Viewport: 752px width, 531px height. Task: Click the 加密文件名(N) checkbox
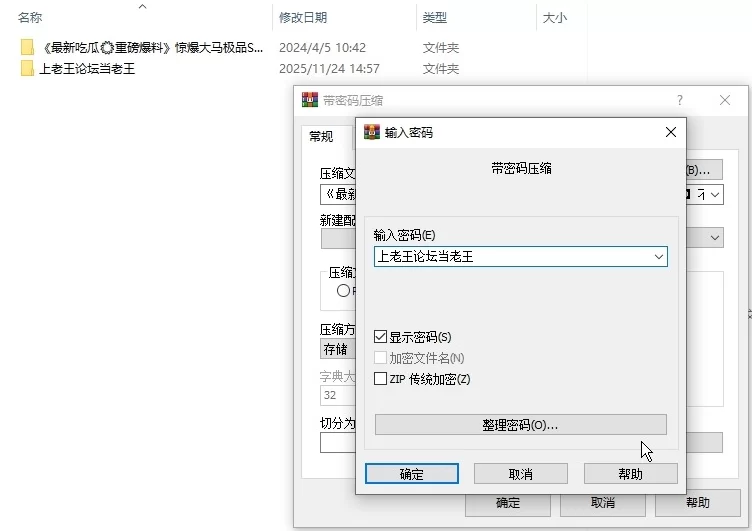[380, 358]
